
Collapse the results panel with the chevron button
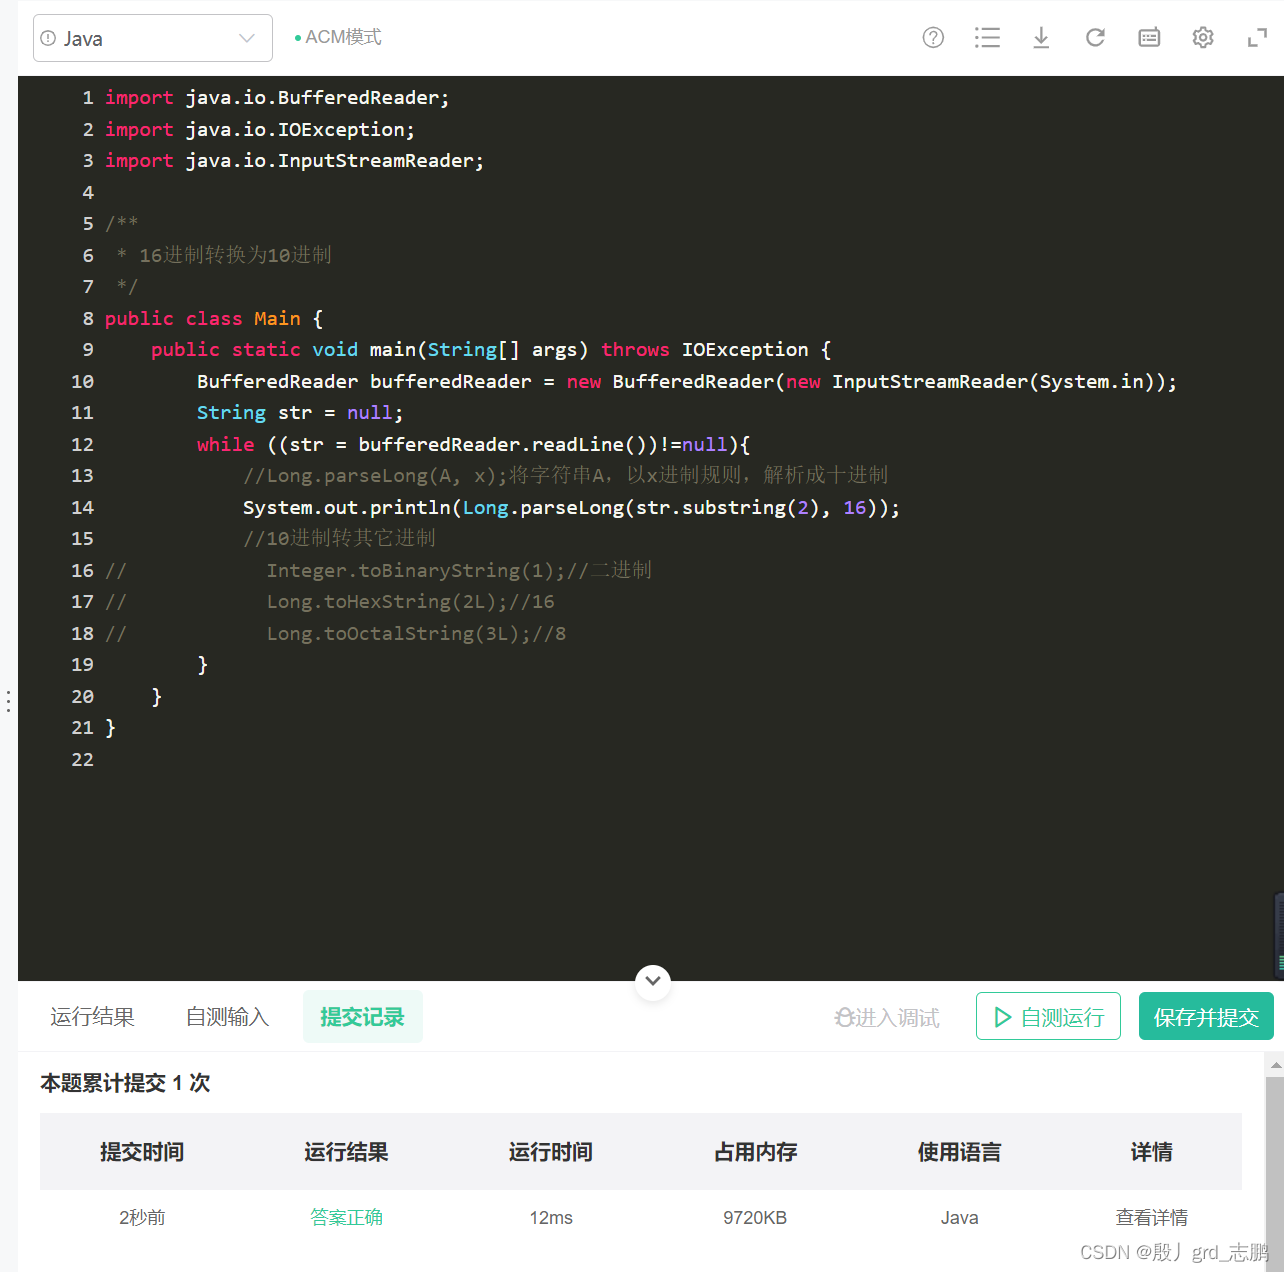coord(653,981)
